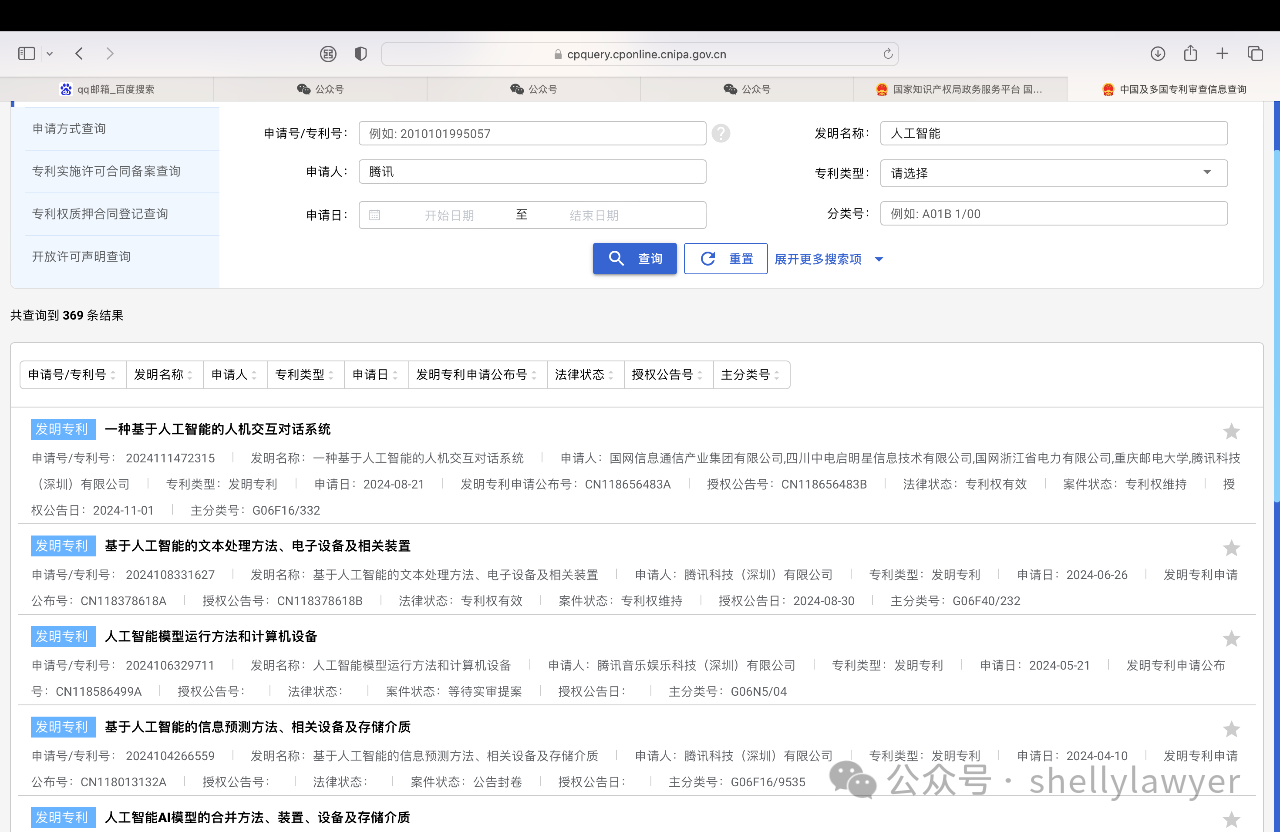Image resolution: width=1280 pixels, height=832 pixels.
Task: Show tab overview icon
Action: click(1255, 53)
